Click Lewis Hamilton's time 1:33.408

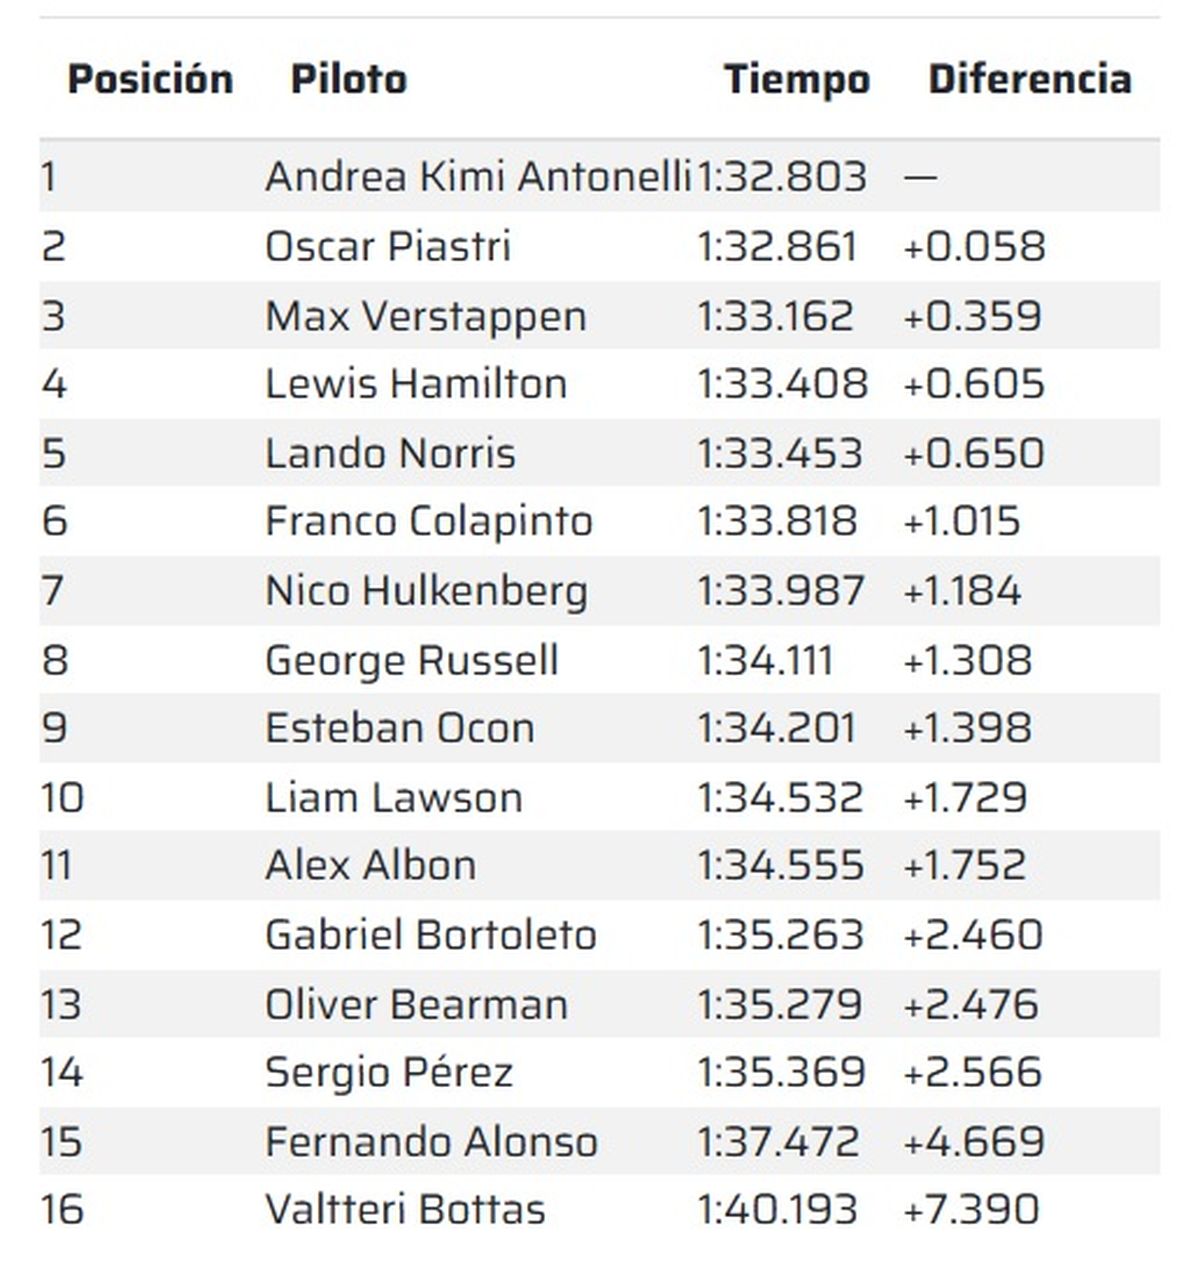(782, 384)
